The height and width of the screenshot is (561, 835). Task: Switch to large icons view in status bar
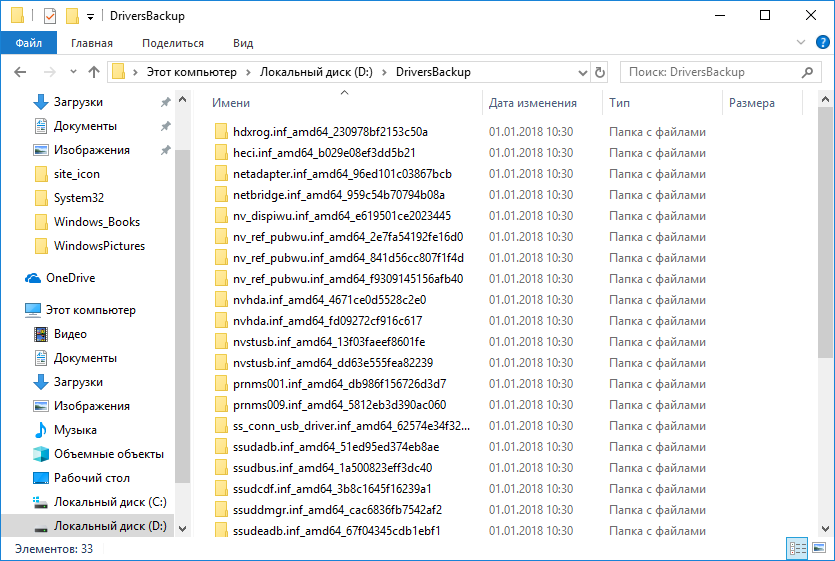click(x=818, y=548)
